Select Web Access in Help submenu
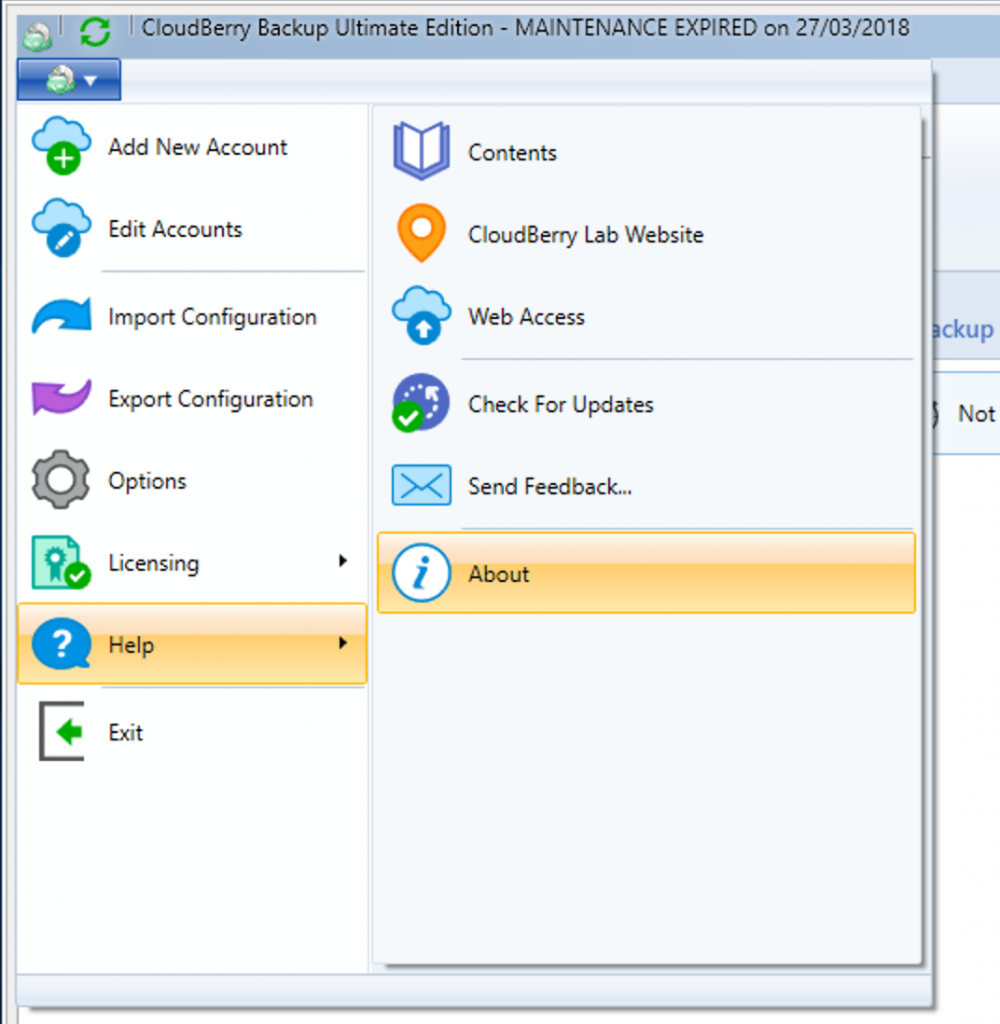 tap(647, 316)
